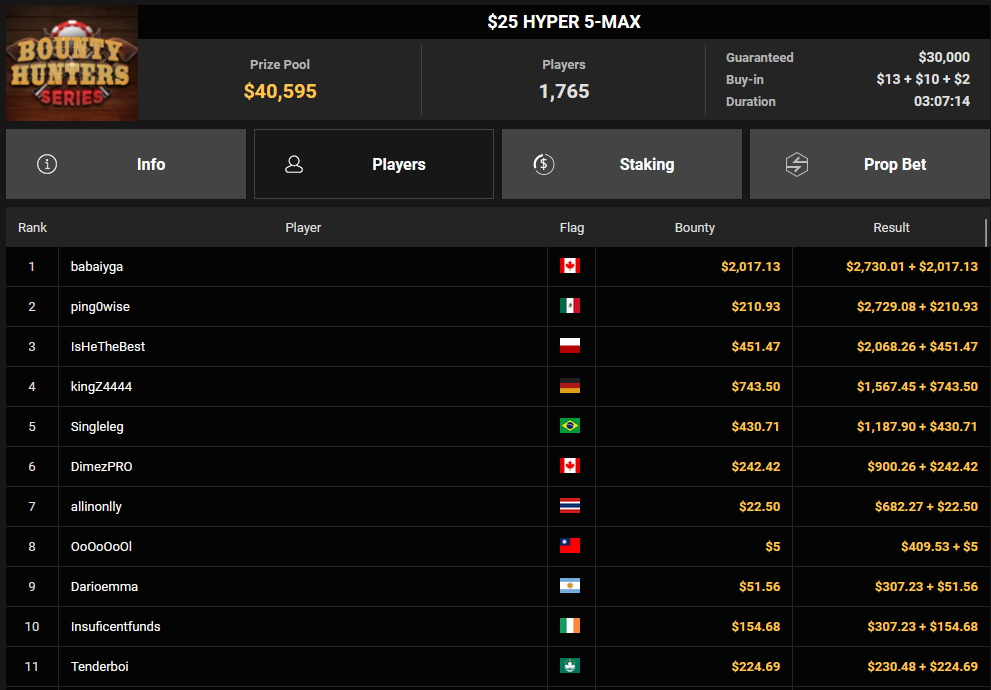Viewport: 991px width, 690px height.
Task: Sort by the Rank column header
Action: pyautogui.click(x=32, y=227)
